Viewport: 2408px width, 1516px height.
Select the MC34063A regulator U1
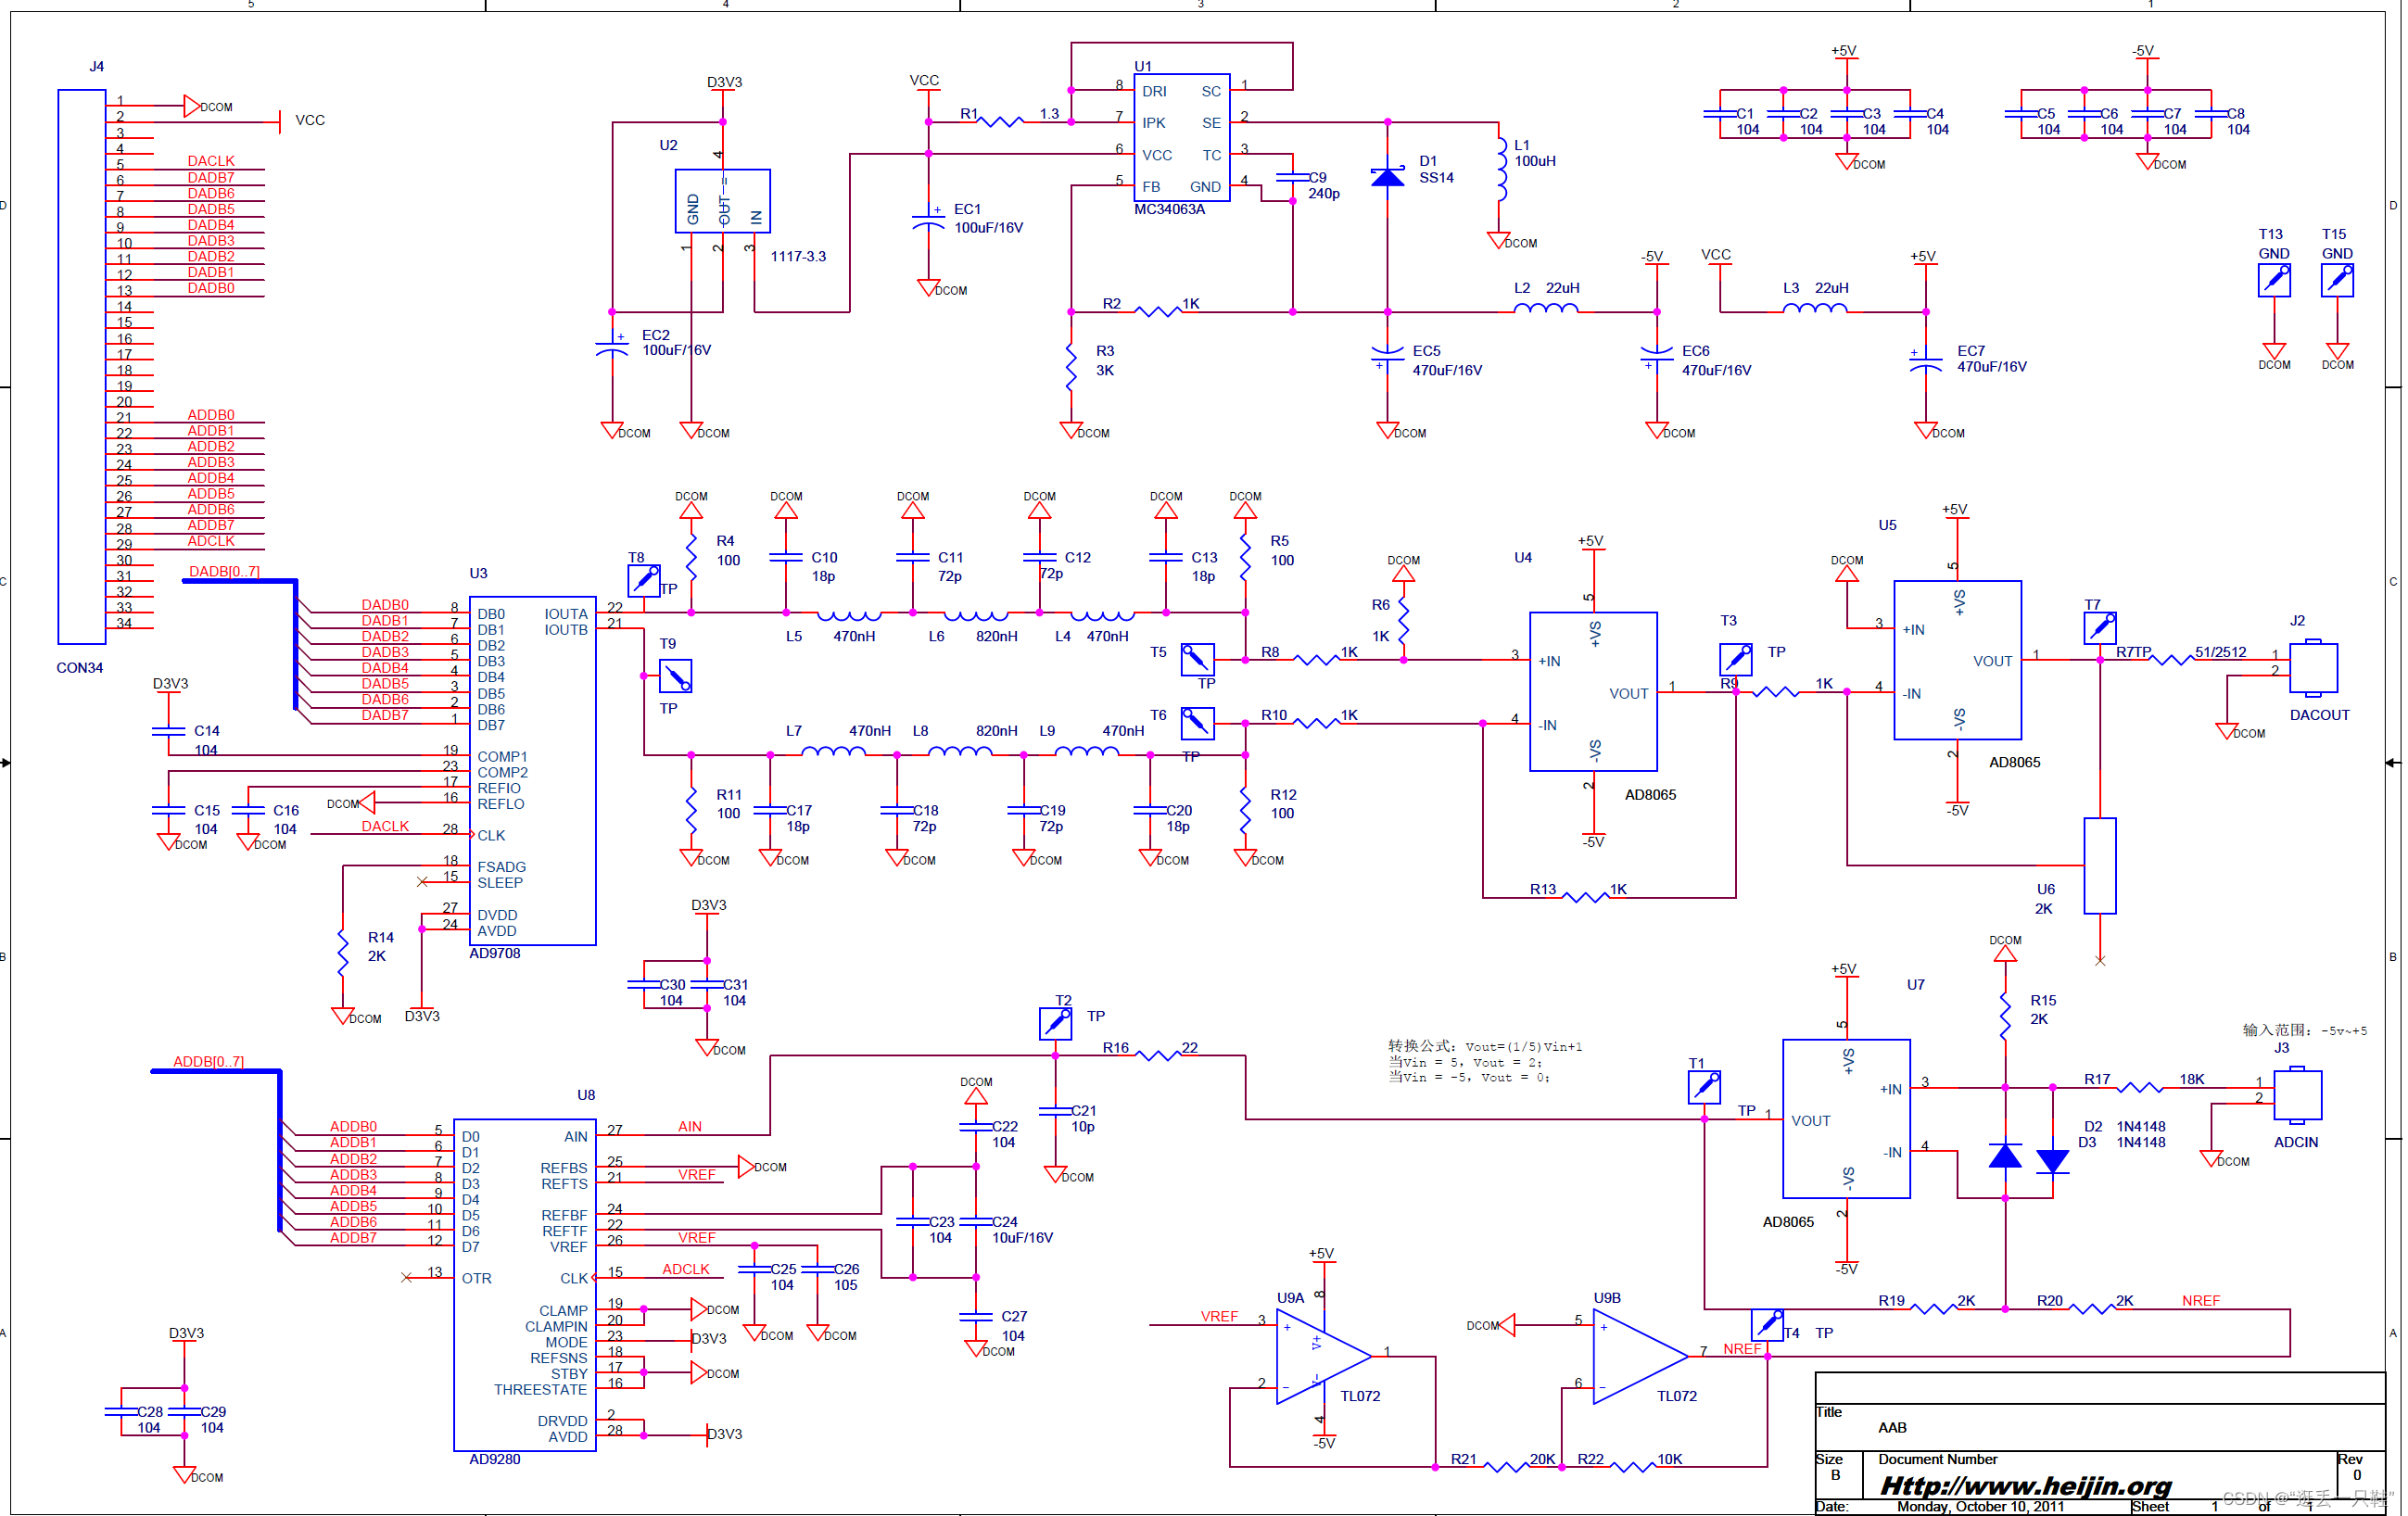(1181, 138)
